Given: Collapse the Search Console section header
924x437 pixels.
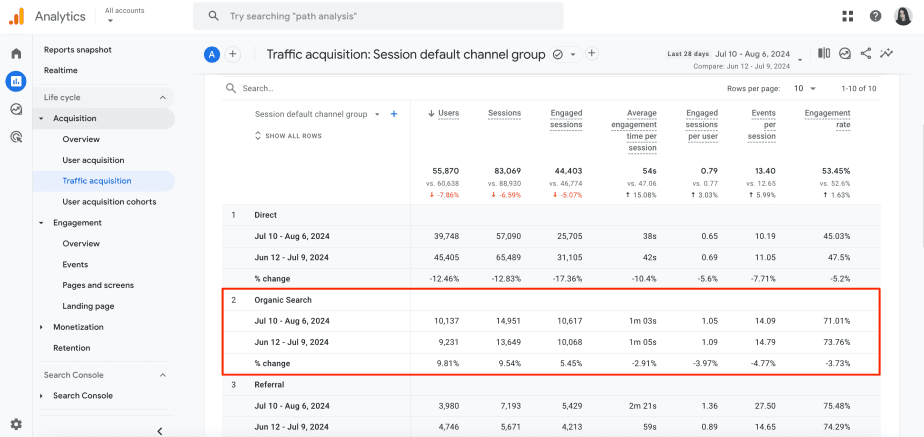Looking at the screenshot, I should [x=163, y=375].
